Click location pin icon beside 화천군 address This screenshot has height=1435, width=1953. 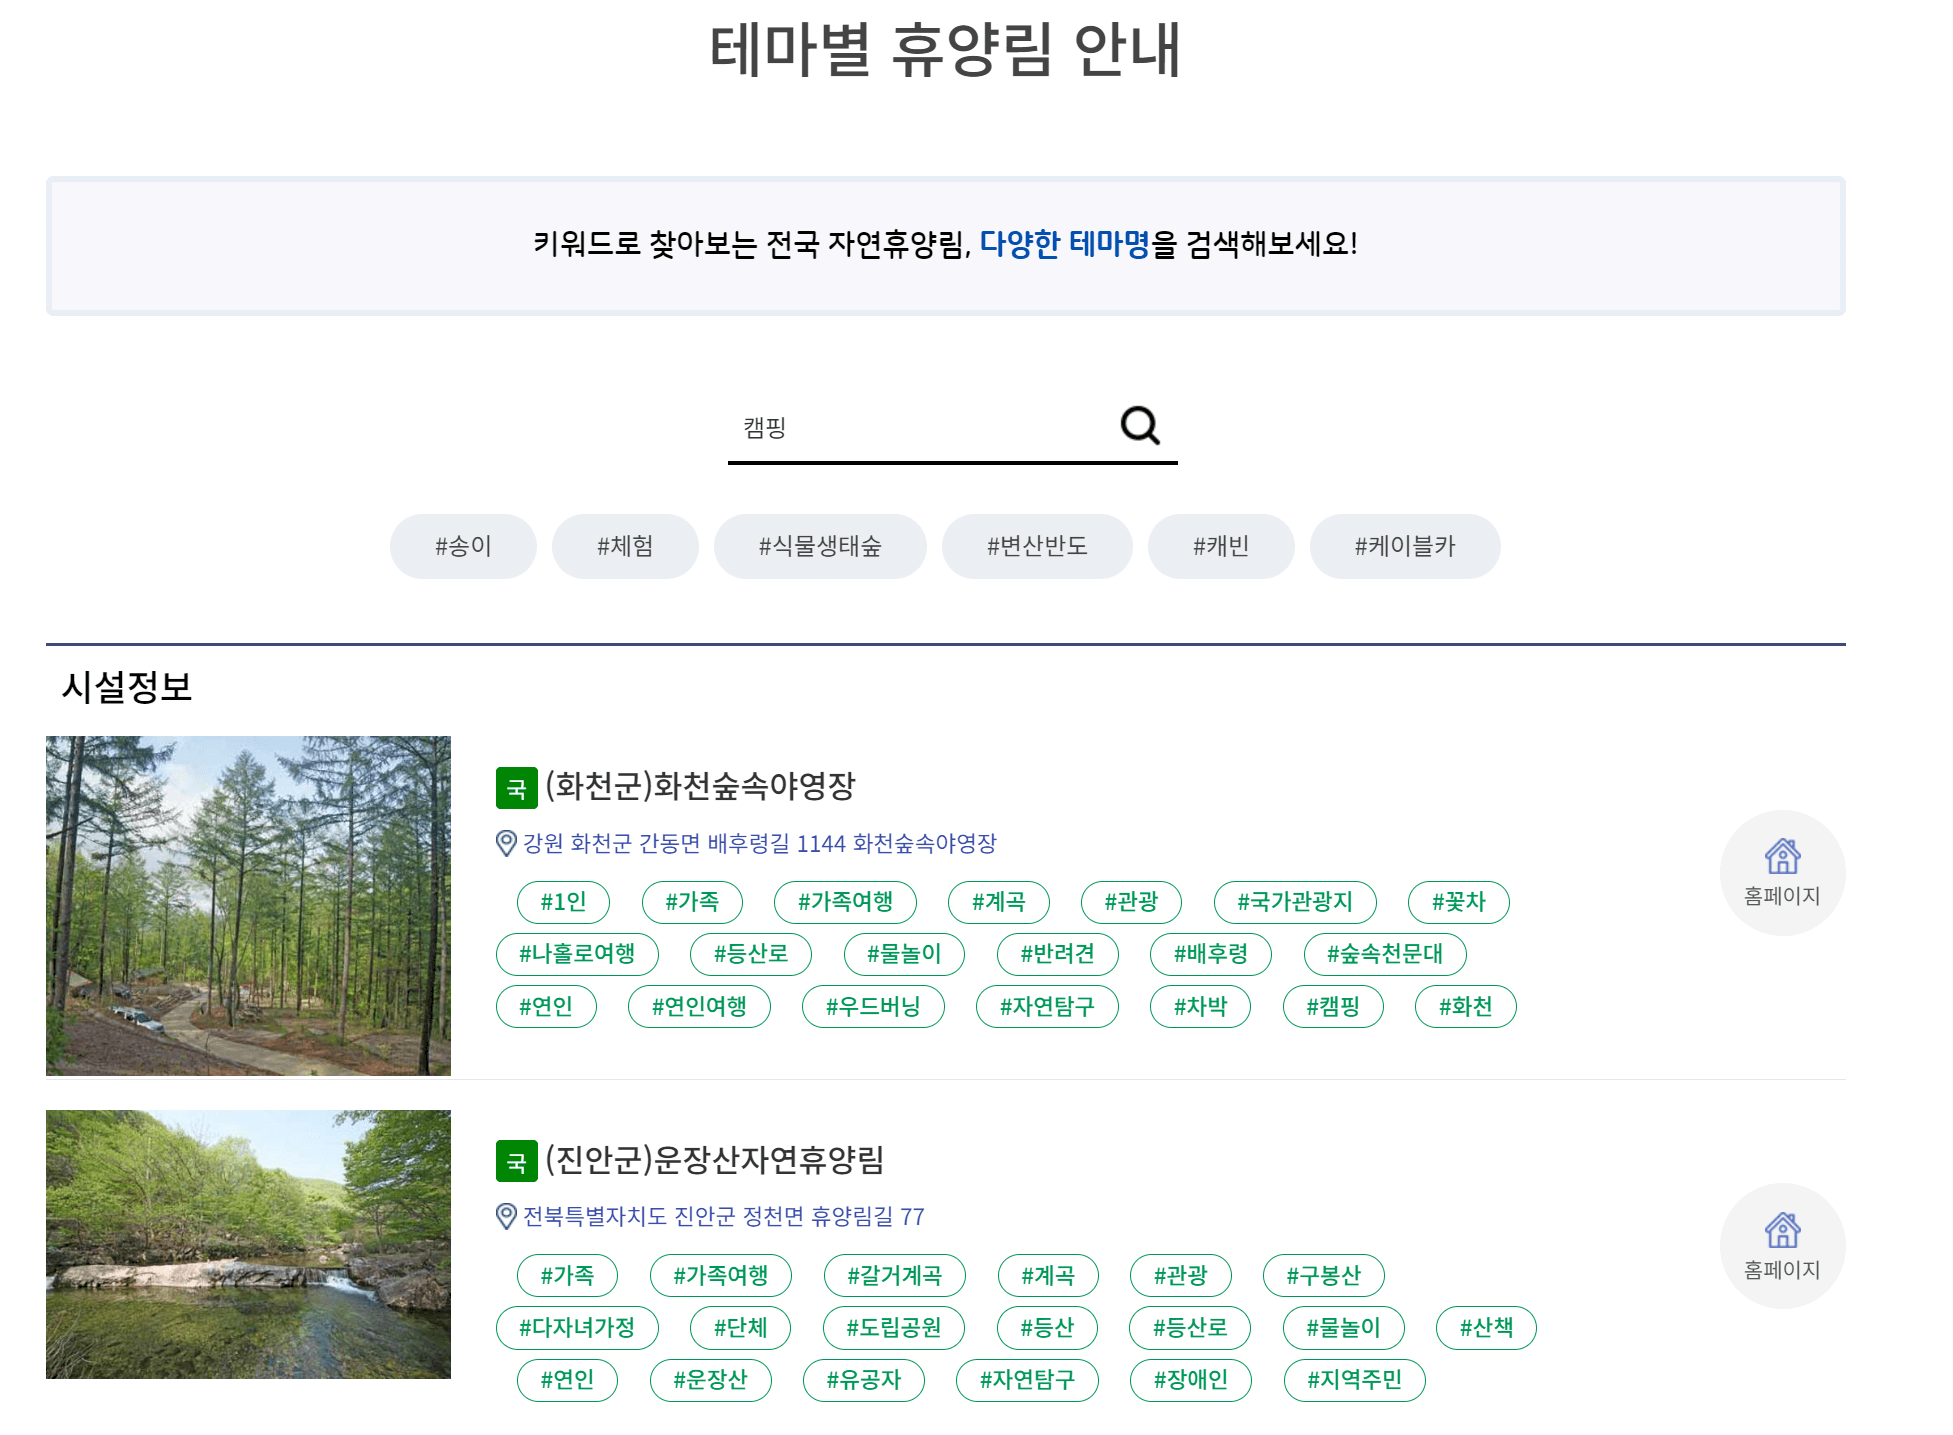[x=506, y=843]
